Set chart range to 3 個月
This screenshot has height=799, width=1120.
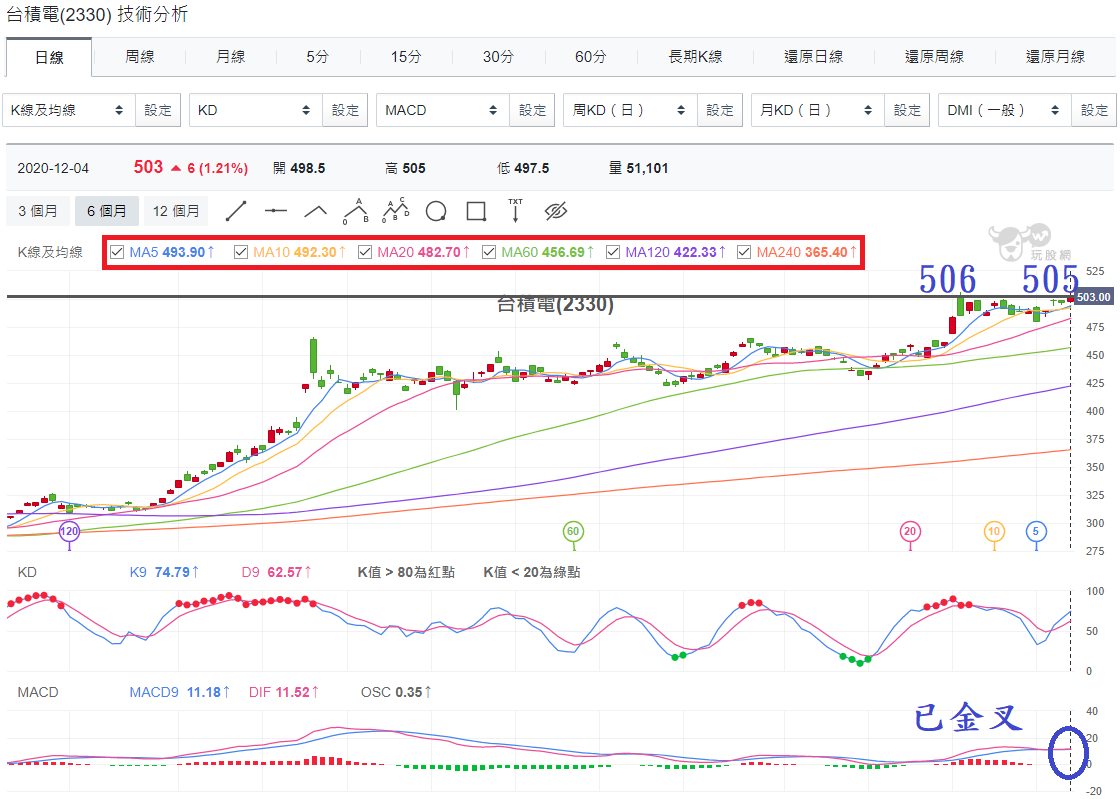[38, 211]
